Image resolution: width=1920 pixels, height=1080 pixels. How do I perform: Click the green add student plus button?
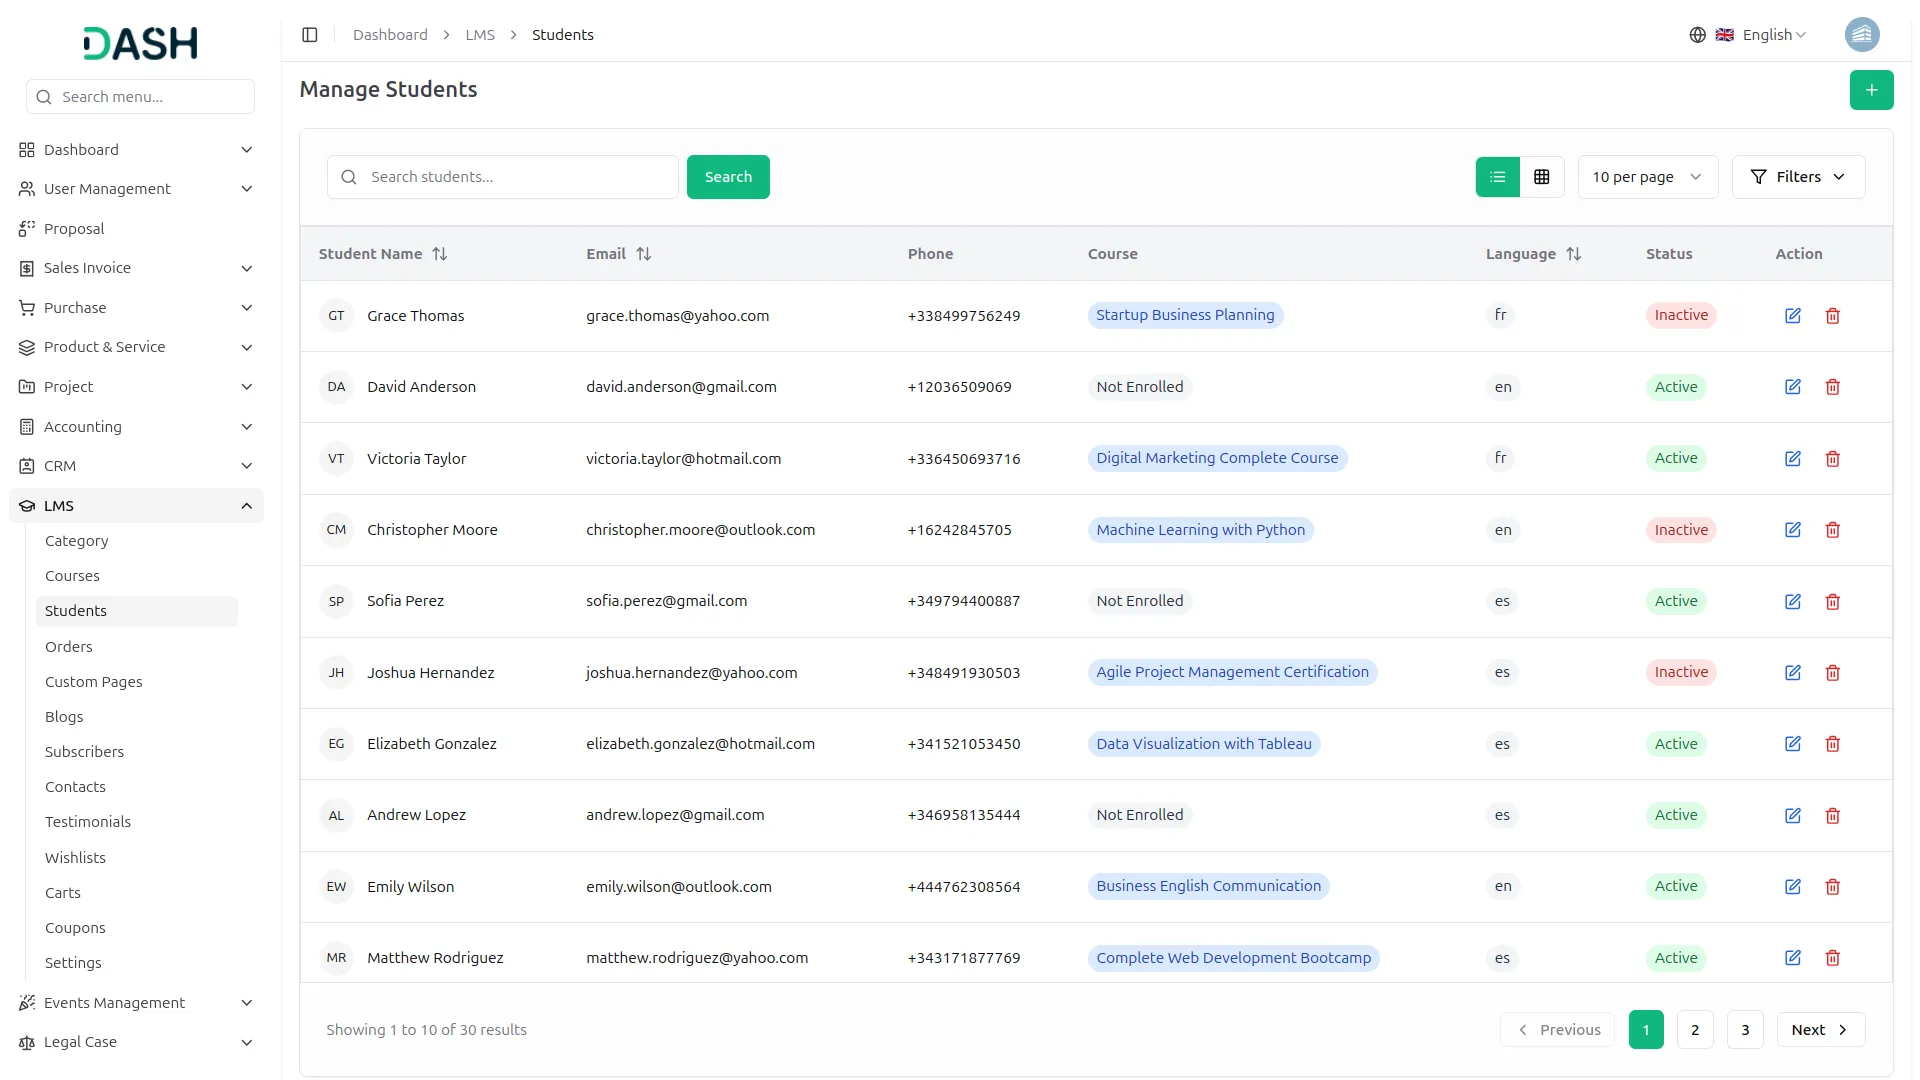point(1870,90)
